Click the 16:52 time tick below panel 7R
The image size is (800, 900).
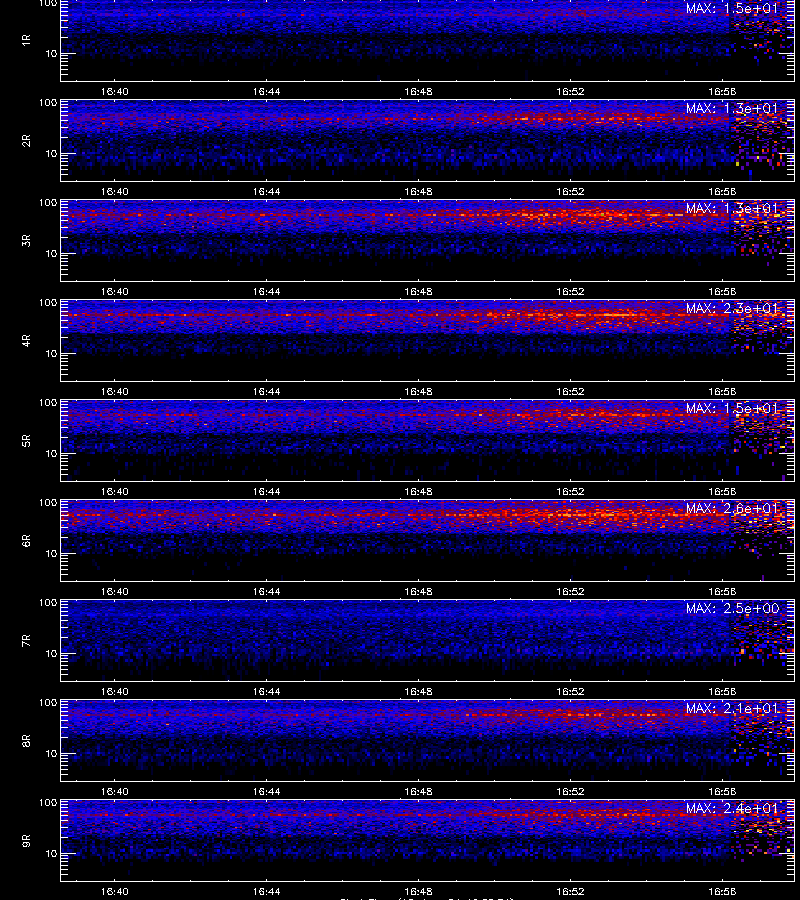(x=570, y=691)
